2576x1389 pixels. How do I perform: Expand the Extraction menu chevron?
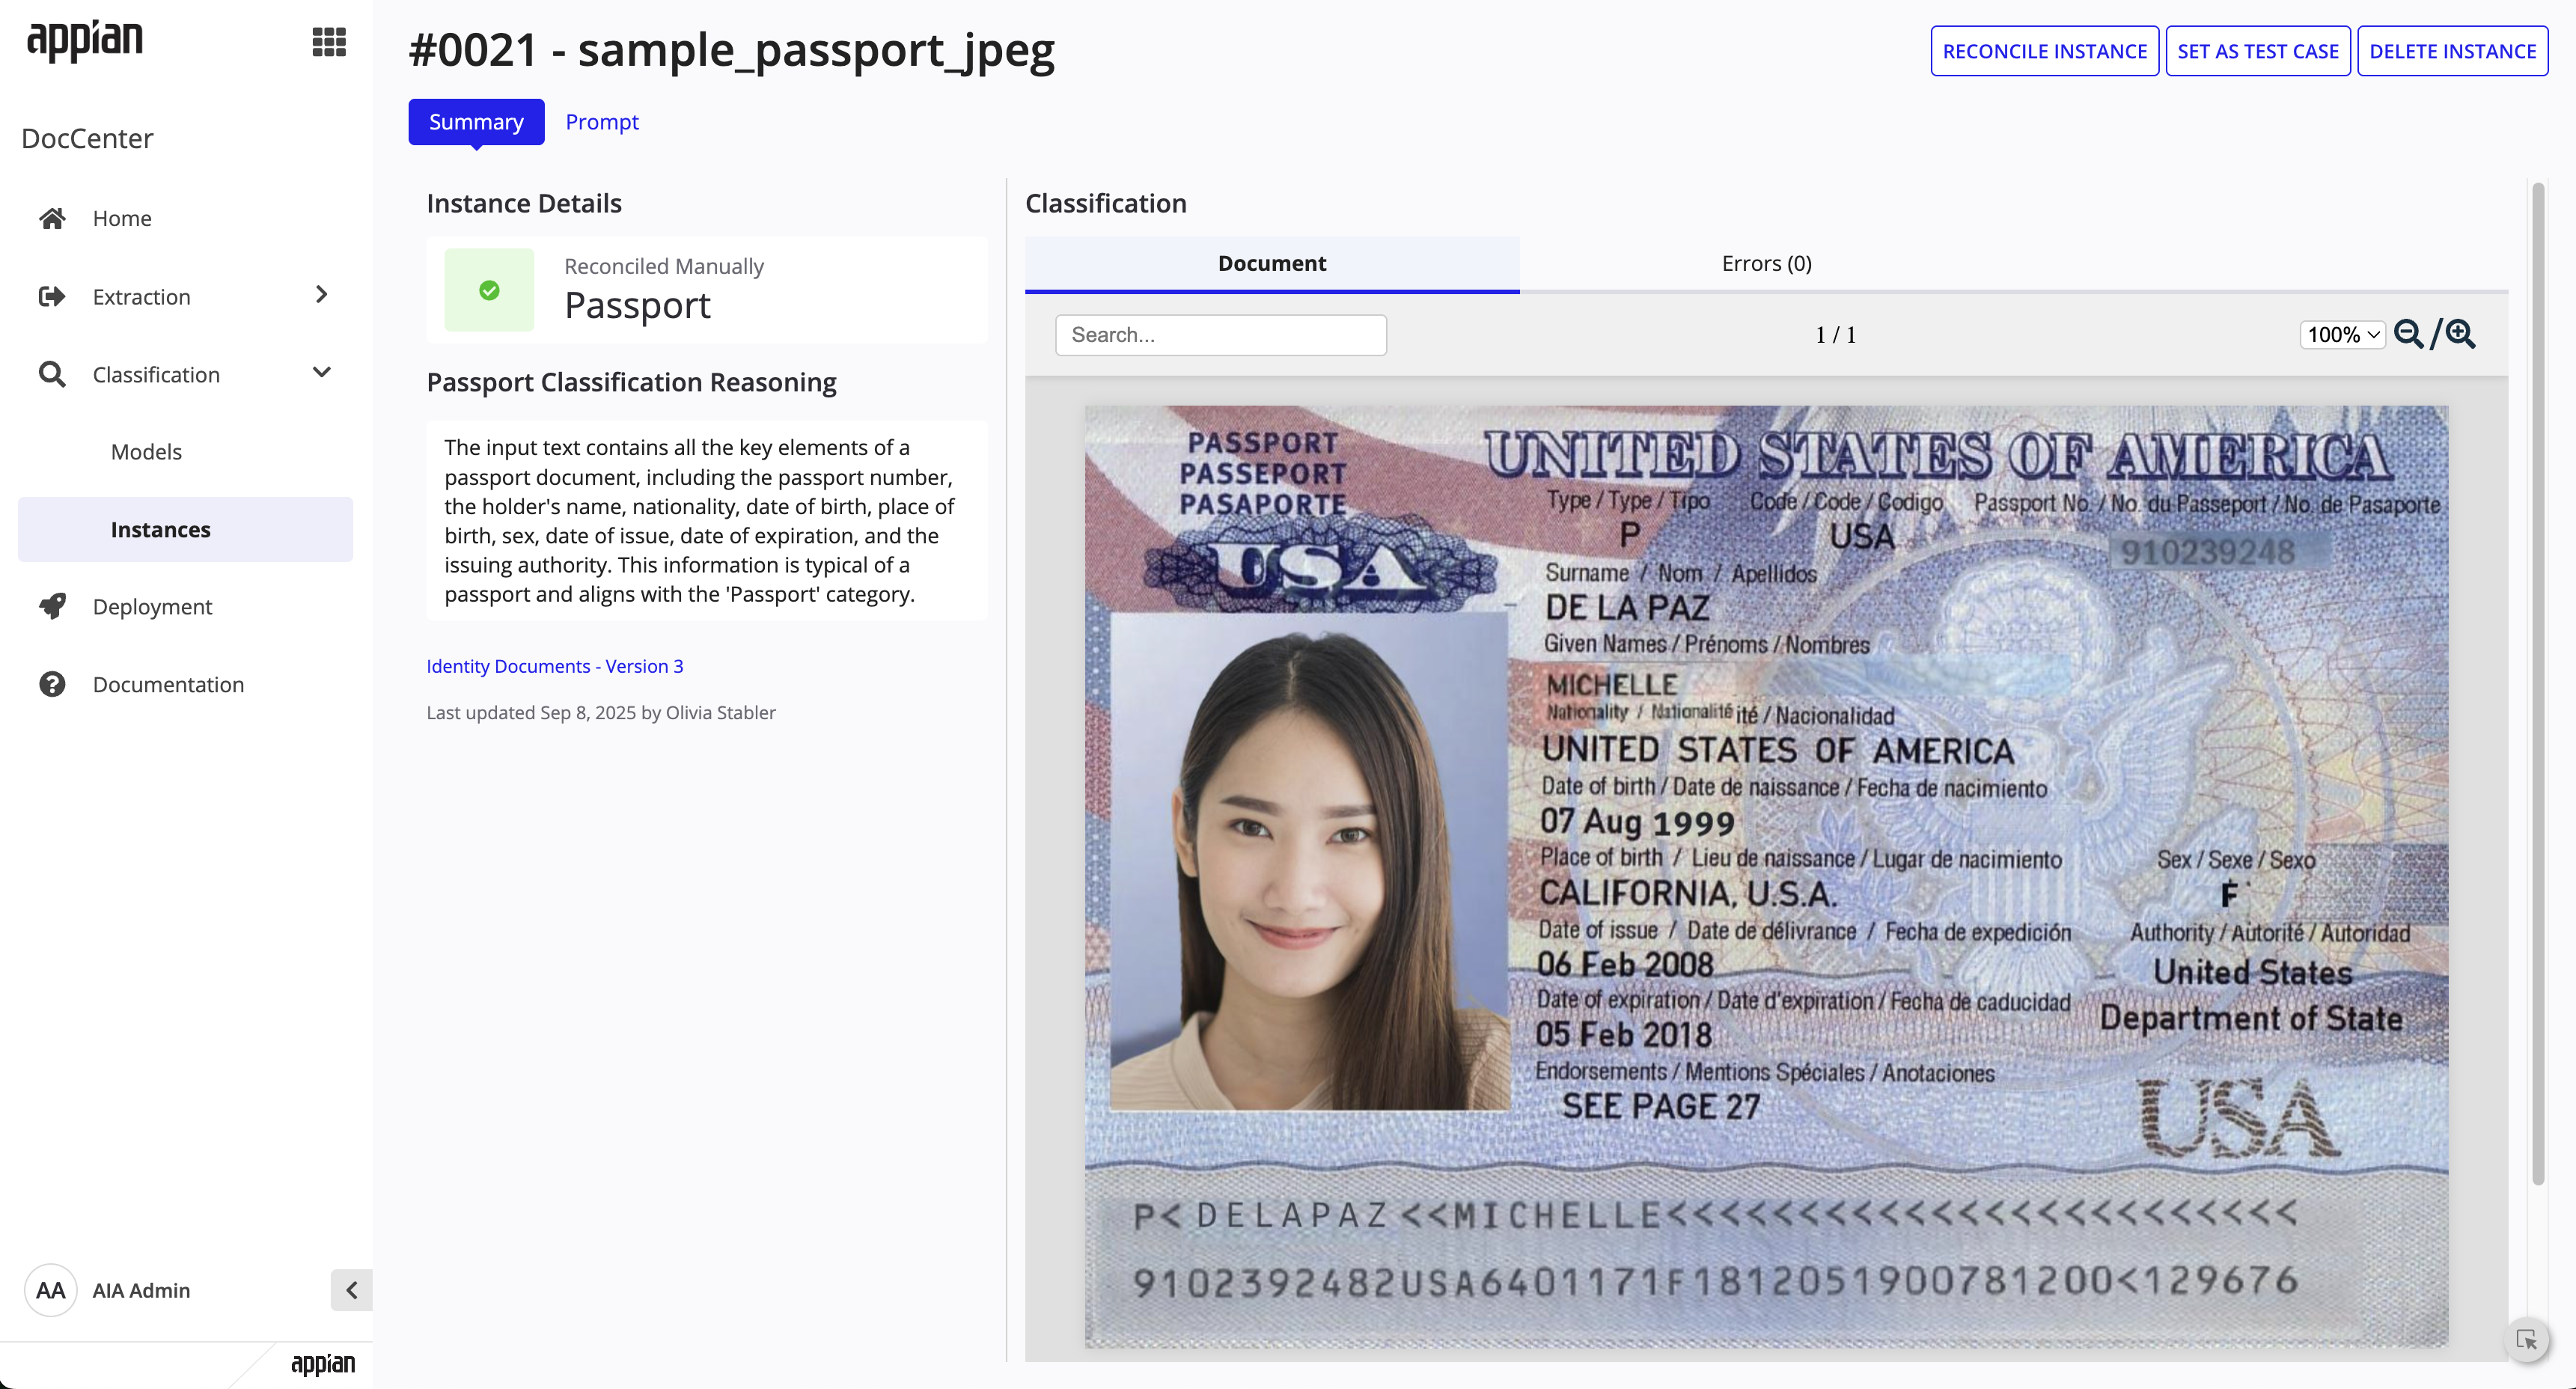[x=321, y=294]
